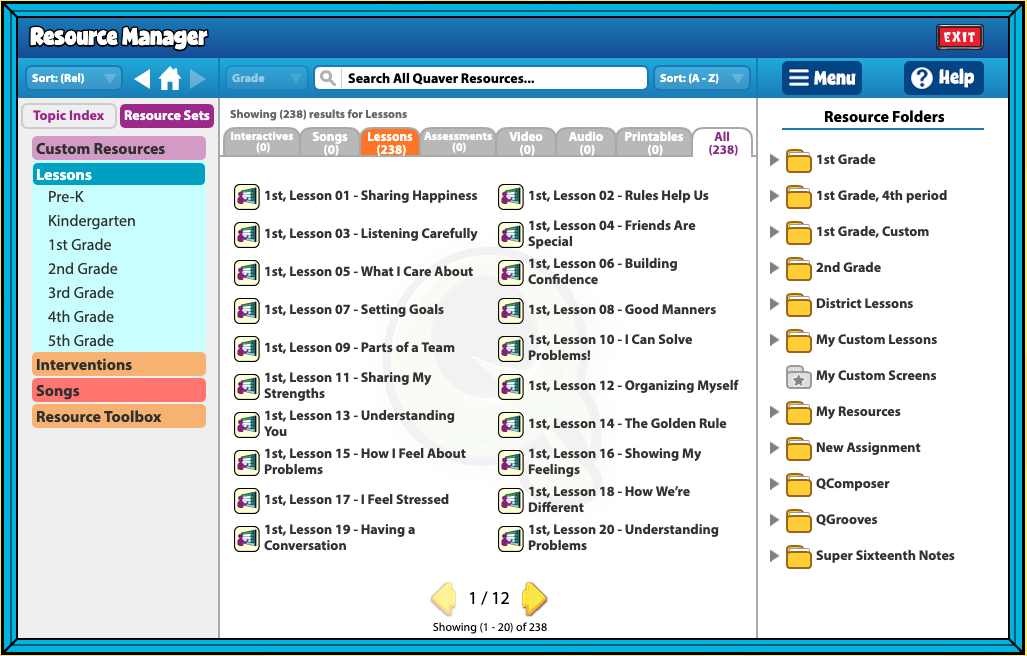
Task: Switch to the Assessments tab
Action: [458, 142]
